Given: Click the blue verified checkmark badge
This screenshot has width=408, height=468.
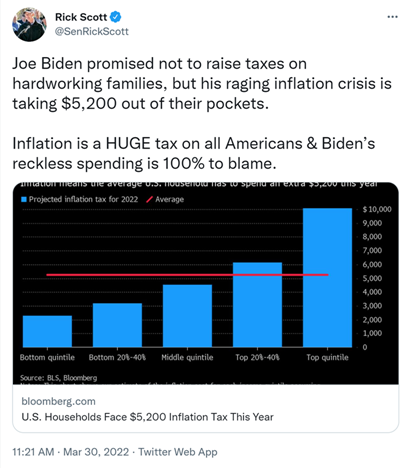Looking at the screenshot, I should coord(116,17).
